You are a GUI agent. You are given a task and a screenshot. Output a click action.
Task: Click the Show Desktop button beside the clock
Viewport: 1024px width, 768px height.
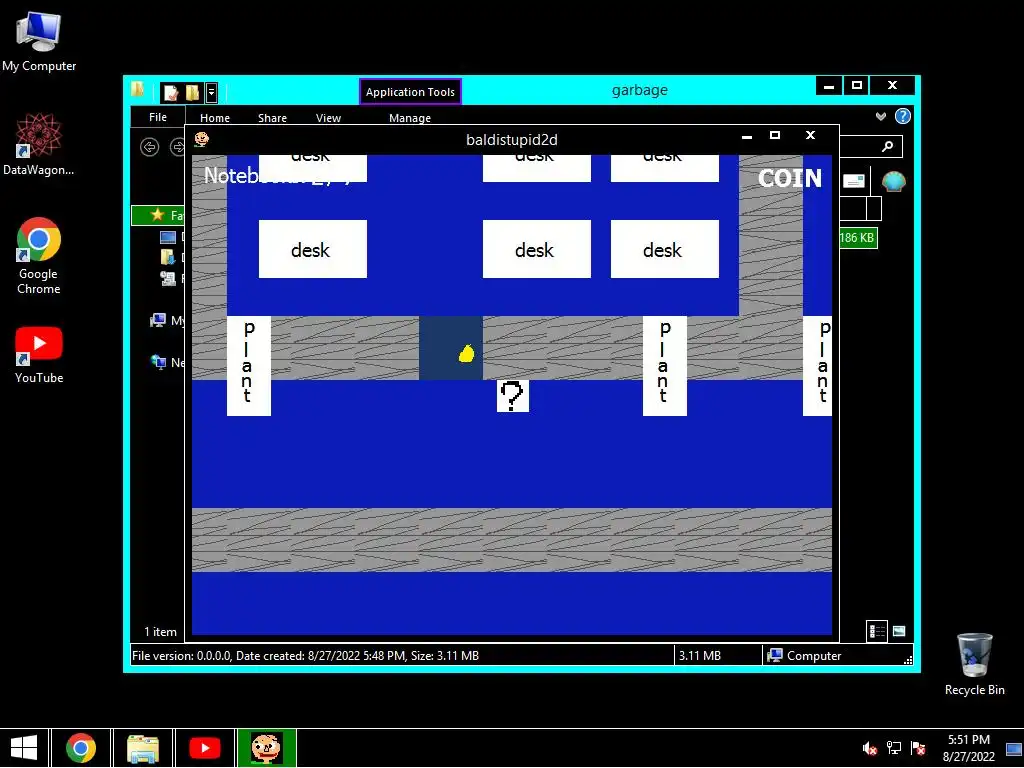[x=1014, y=748]
